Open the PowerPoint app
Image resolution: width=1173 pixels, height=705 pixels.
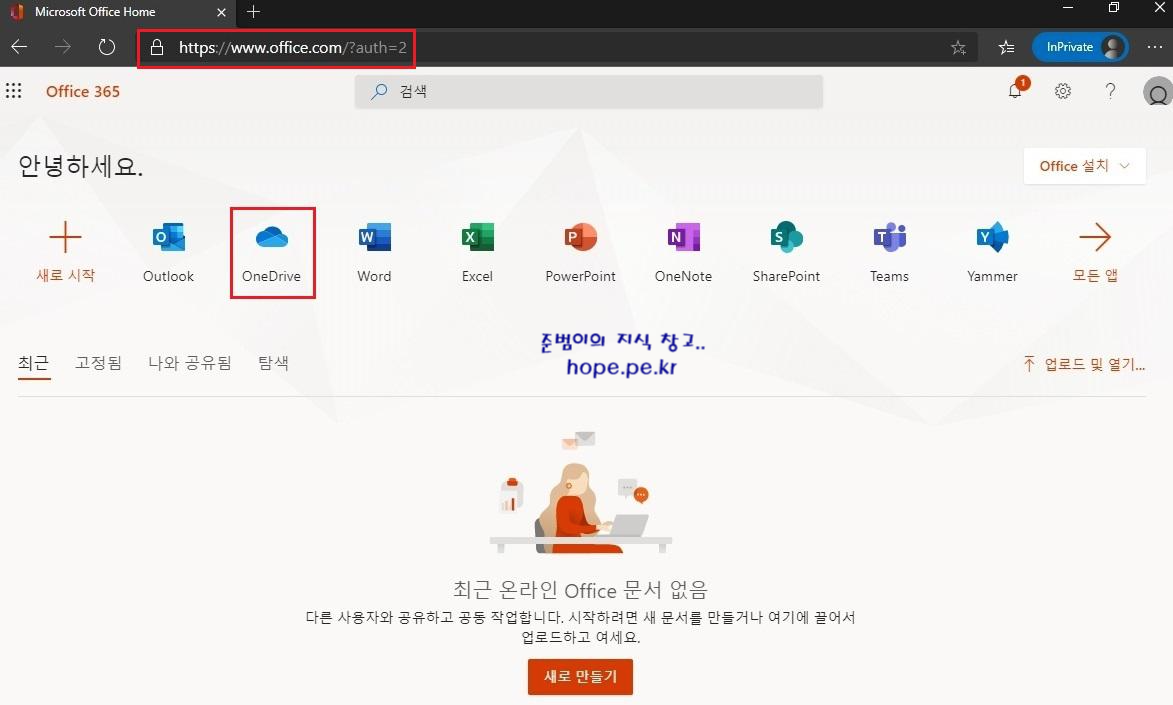pos(581,252)
